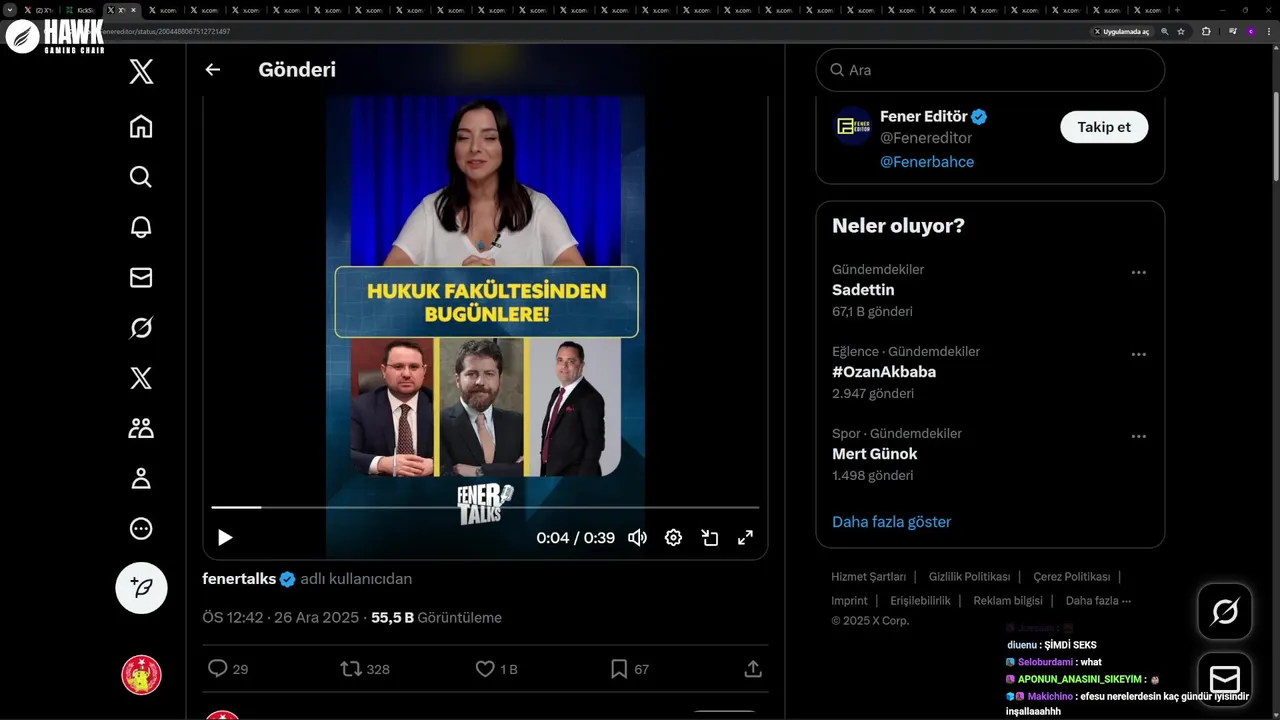Open Hizmet Şartları footer link

868,577
